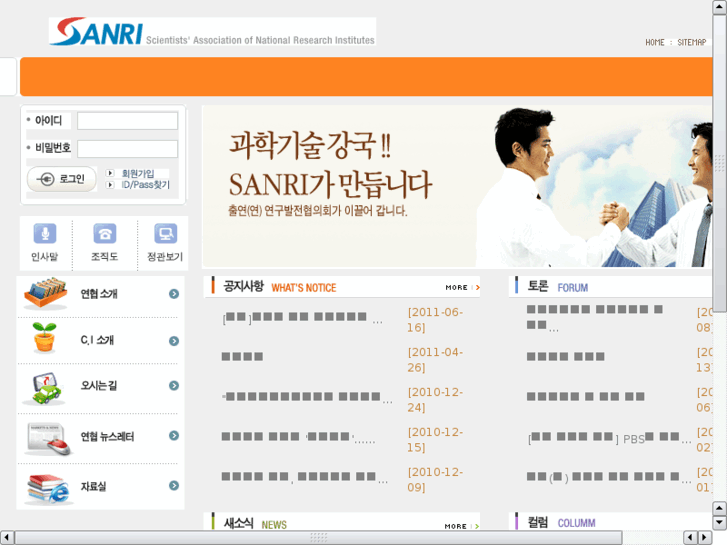Open the 정관보기 monitor icon
The width and height of the screenshot is (727, 545).
click(166, 233)
